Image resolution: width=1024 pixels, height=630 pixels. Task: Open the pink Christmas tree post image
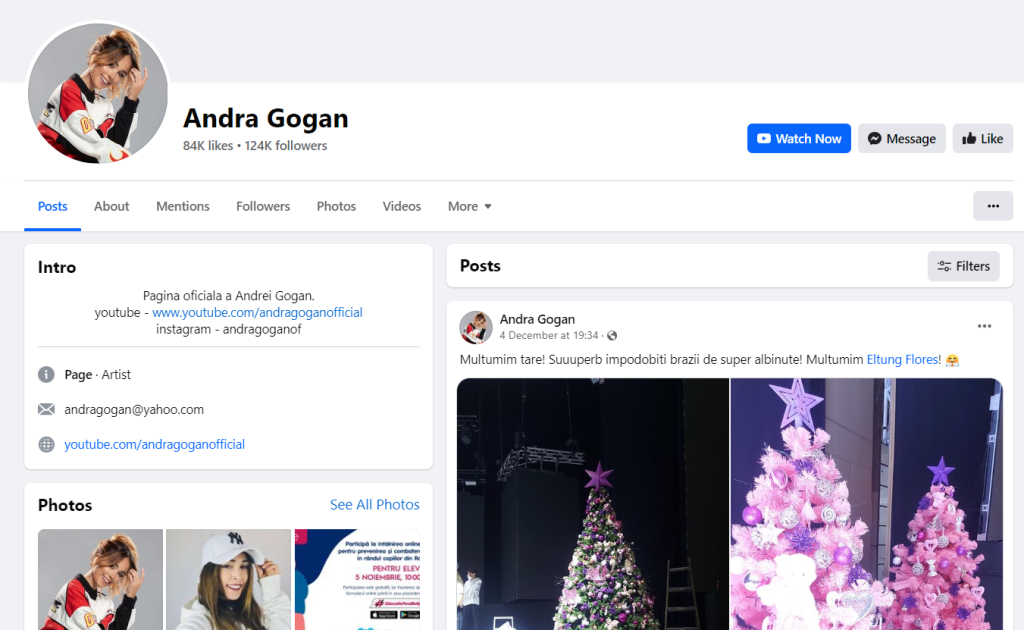(866, 504)
